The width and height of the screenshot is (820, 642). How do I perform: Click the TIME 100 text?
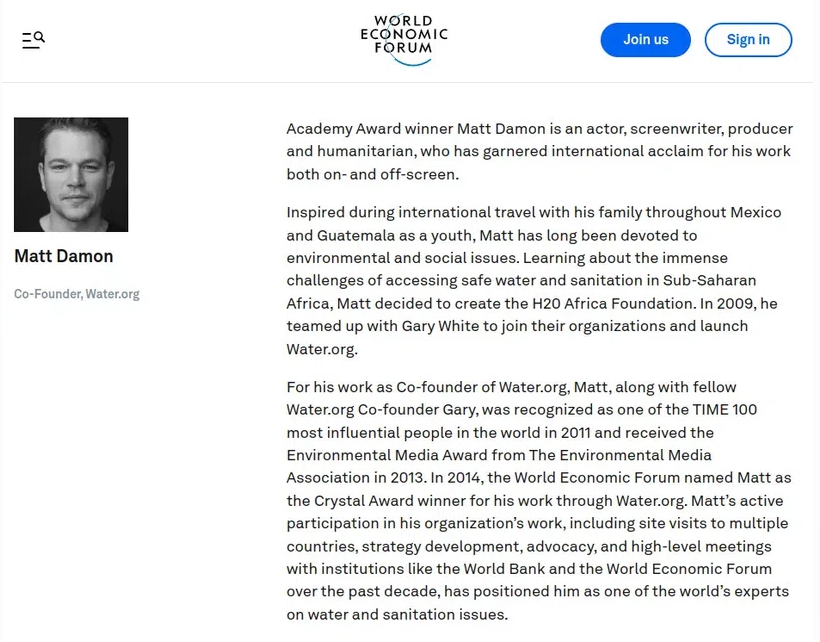[725, 410]
